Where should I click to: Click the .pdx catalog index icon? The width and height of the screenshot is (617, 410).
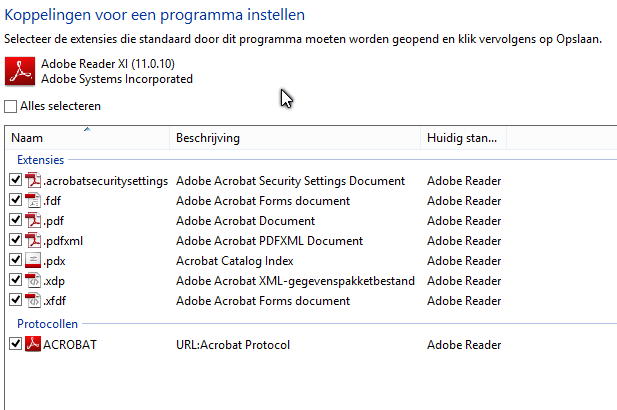(x=33, y=261)
